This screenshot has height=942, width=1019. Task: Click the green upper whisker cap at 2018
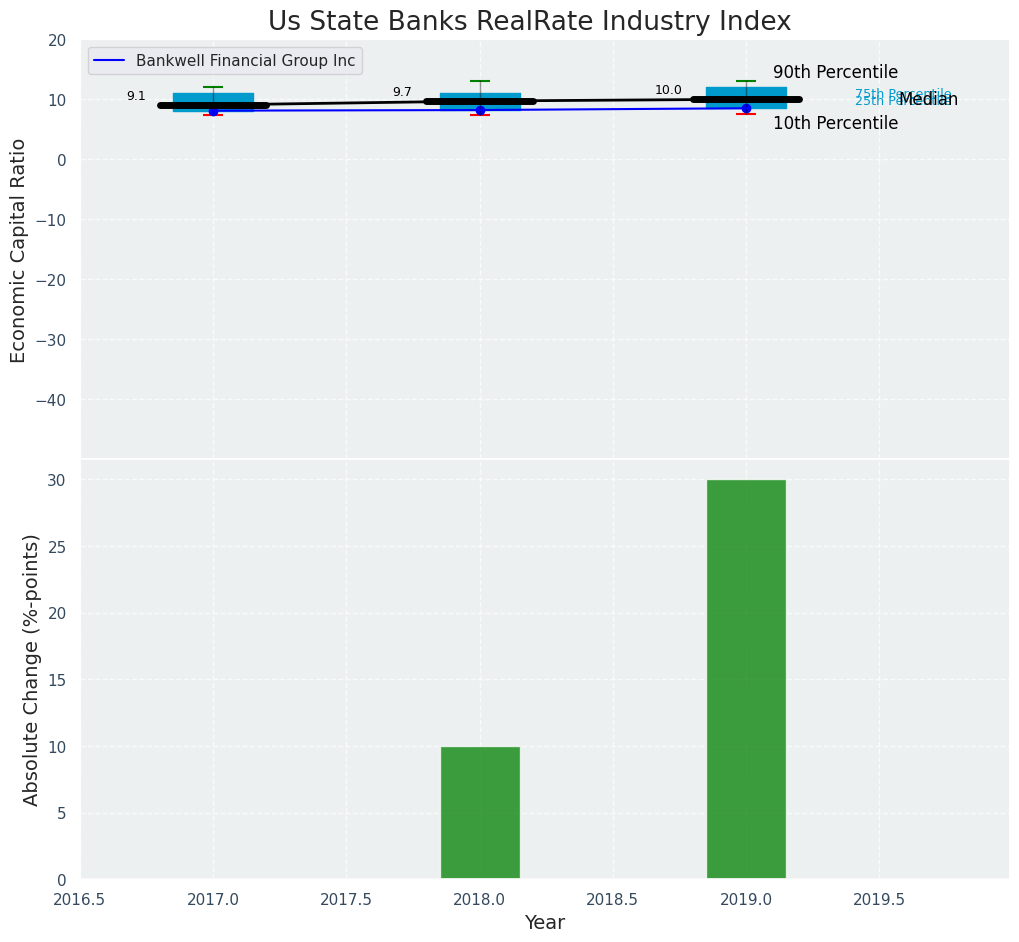point(480,81)
